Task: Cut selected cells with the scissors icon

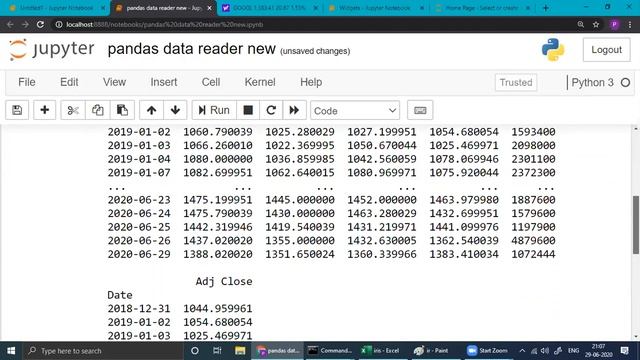Action: point(73,110)
